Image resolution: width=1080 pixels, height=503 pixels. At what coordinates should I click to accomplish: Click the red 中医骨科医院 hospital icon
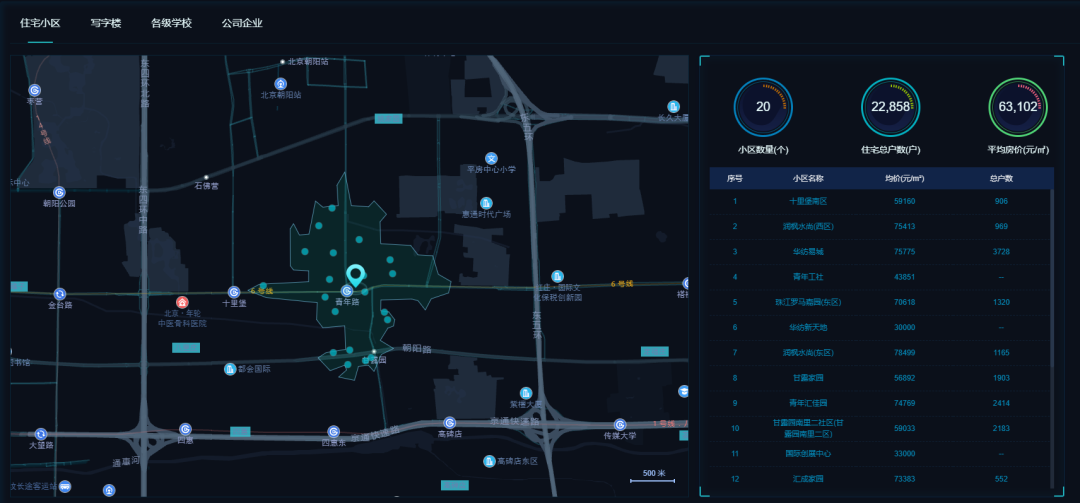tap(182, 302)
